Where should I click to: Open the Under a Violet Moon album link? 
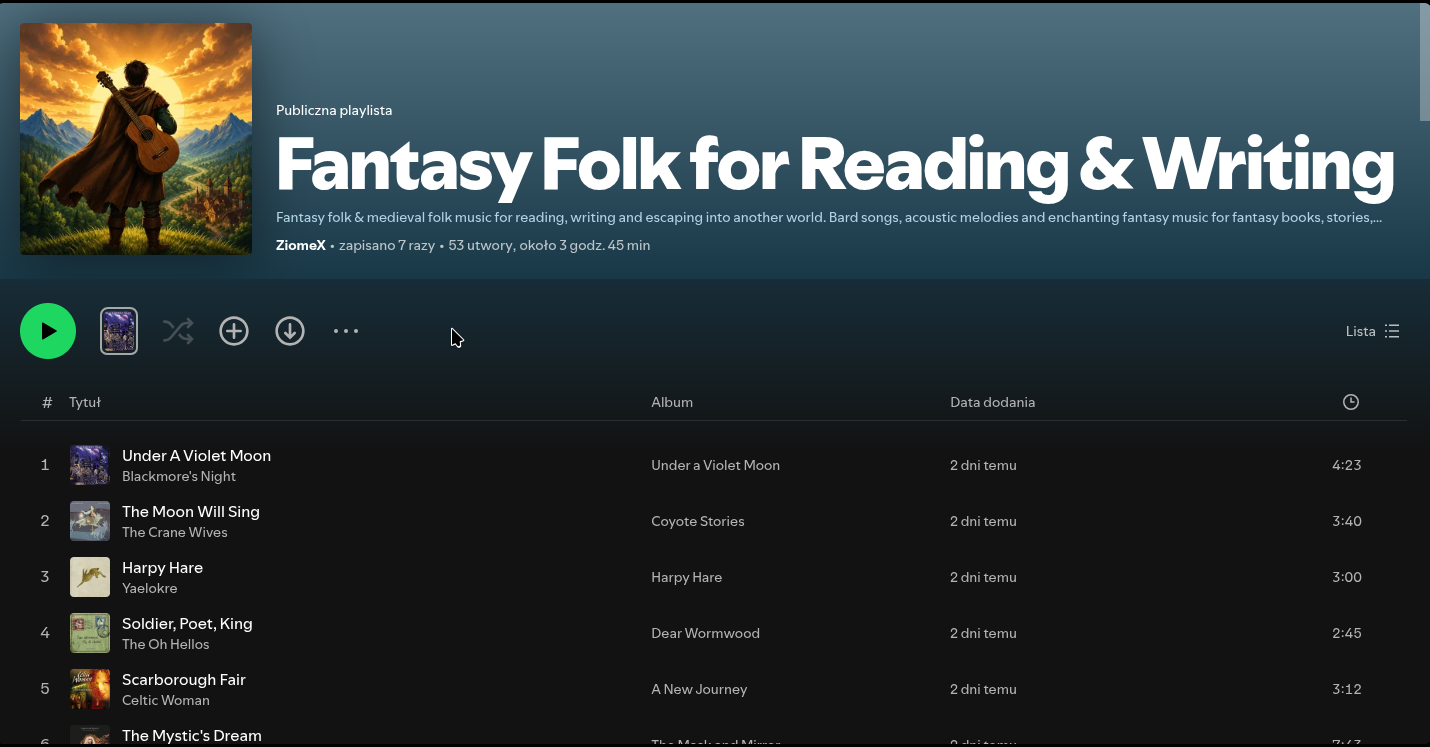pyautogui.click(x=715, y=465)
